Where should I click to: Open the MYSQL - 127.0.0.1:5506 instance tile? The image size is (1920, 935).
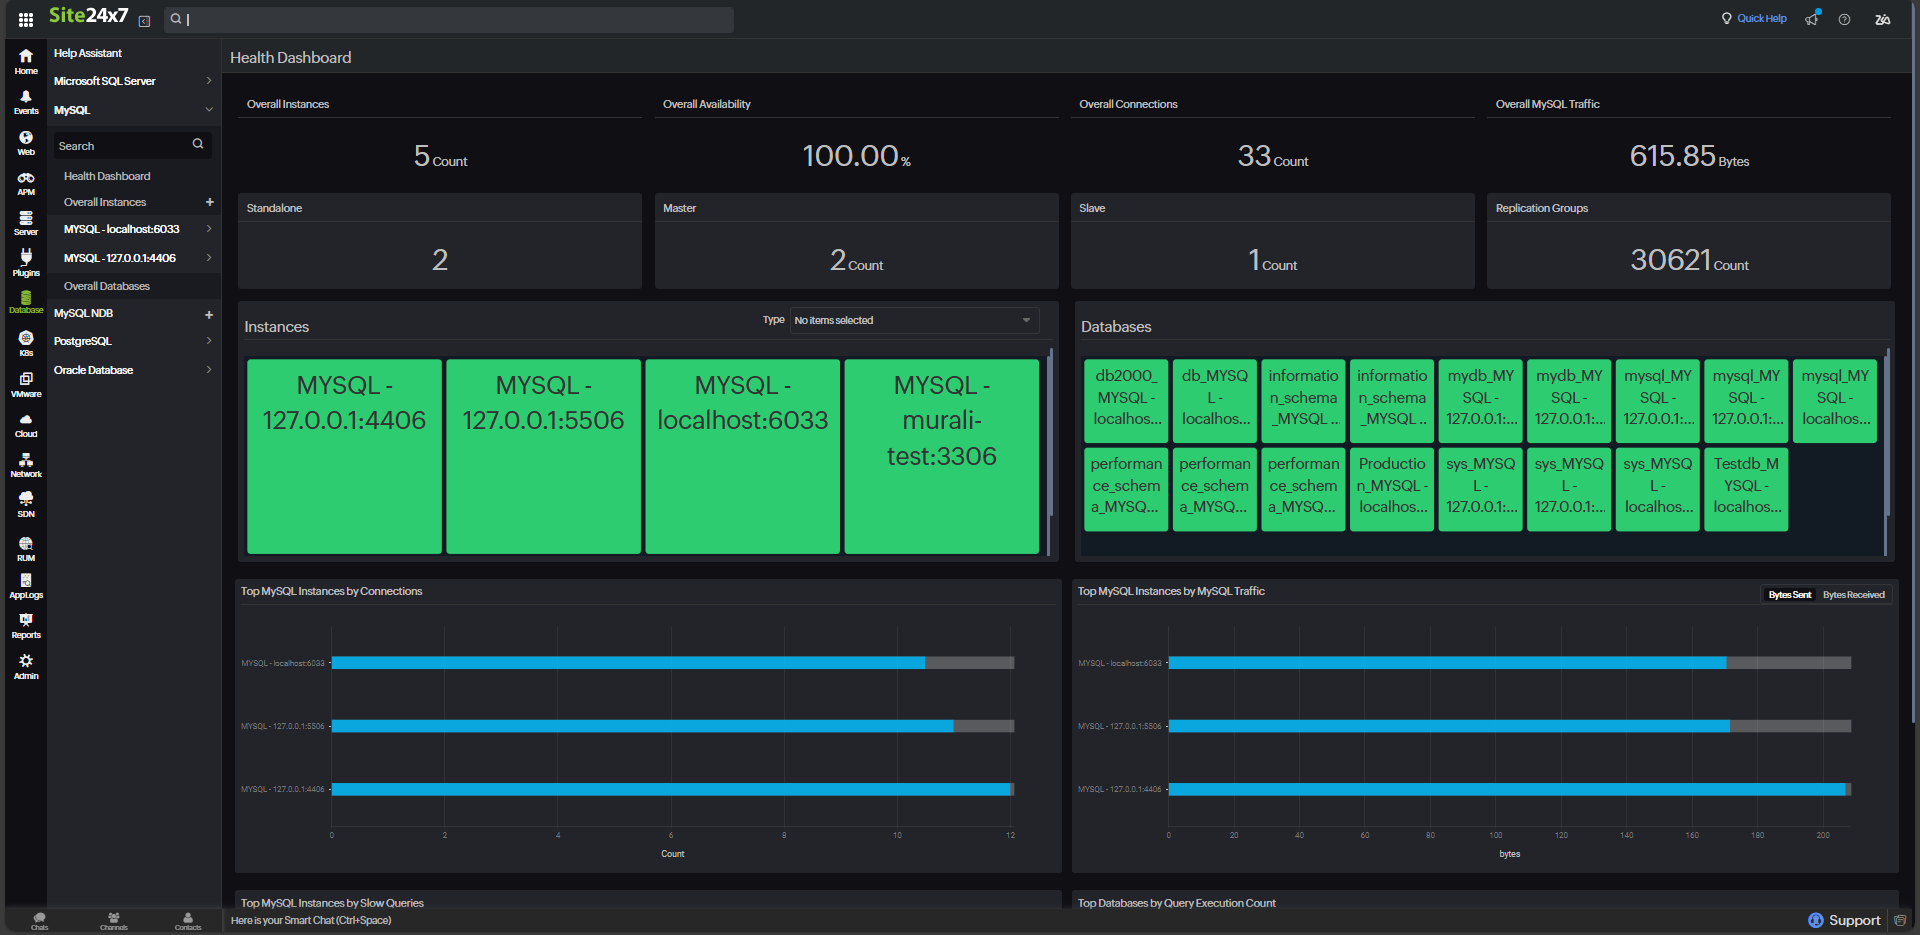coord(543,456)
